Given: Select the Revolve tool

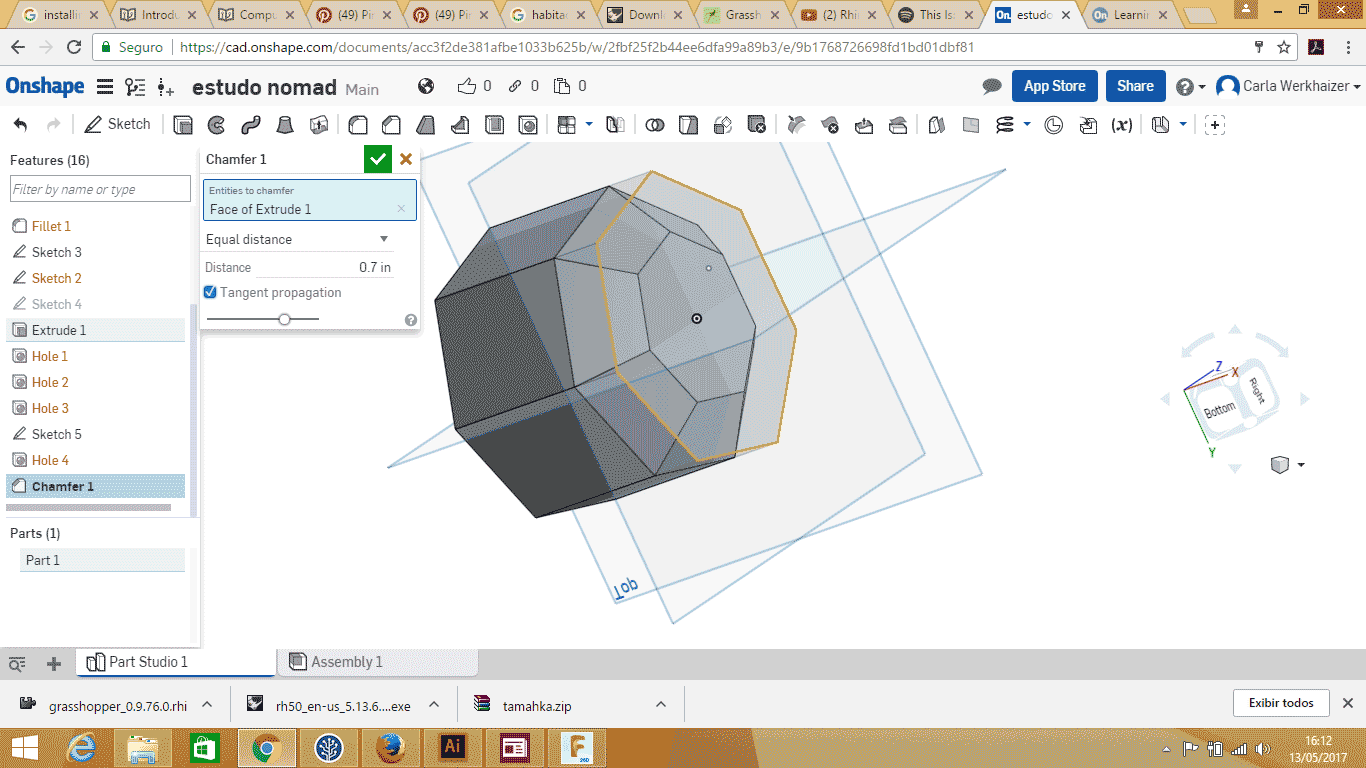Looking at the screenshot, I should [x=216, y=125].
